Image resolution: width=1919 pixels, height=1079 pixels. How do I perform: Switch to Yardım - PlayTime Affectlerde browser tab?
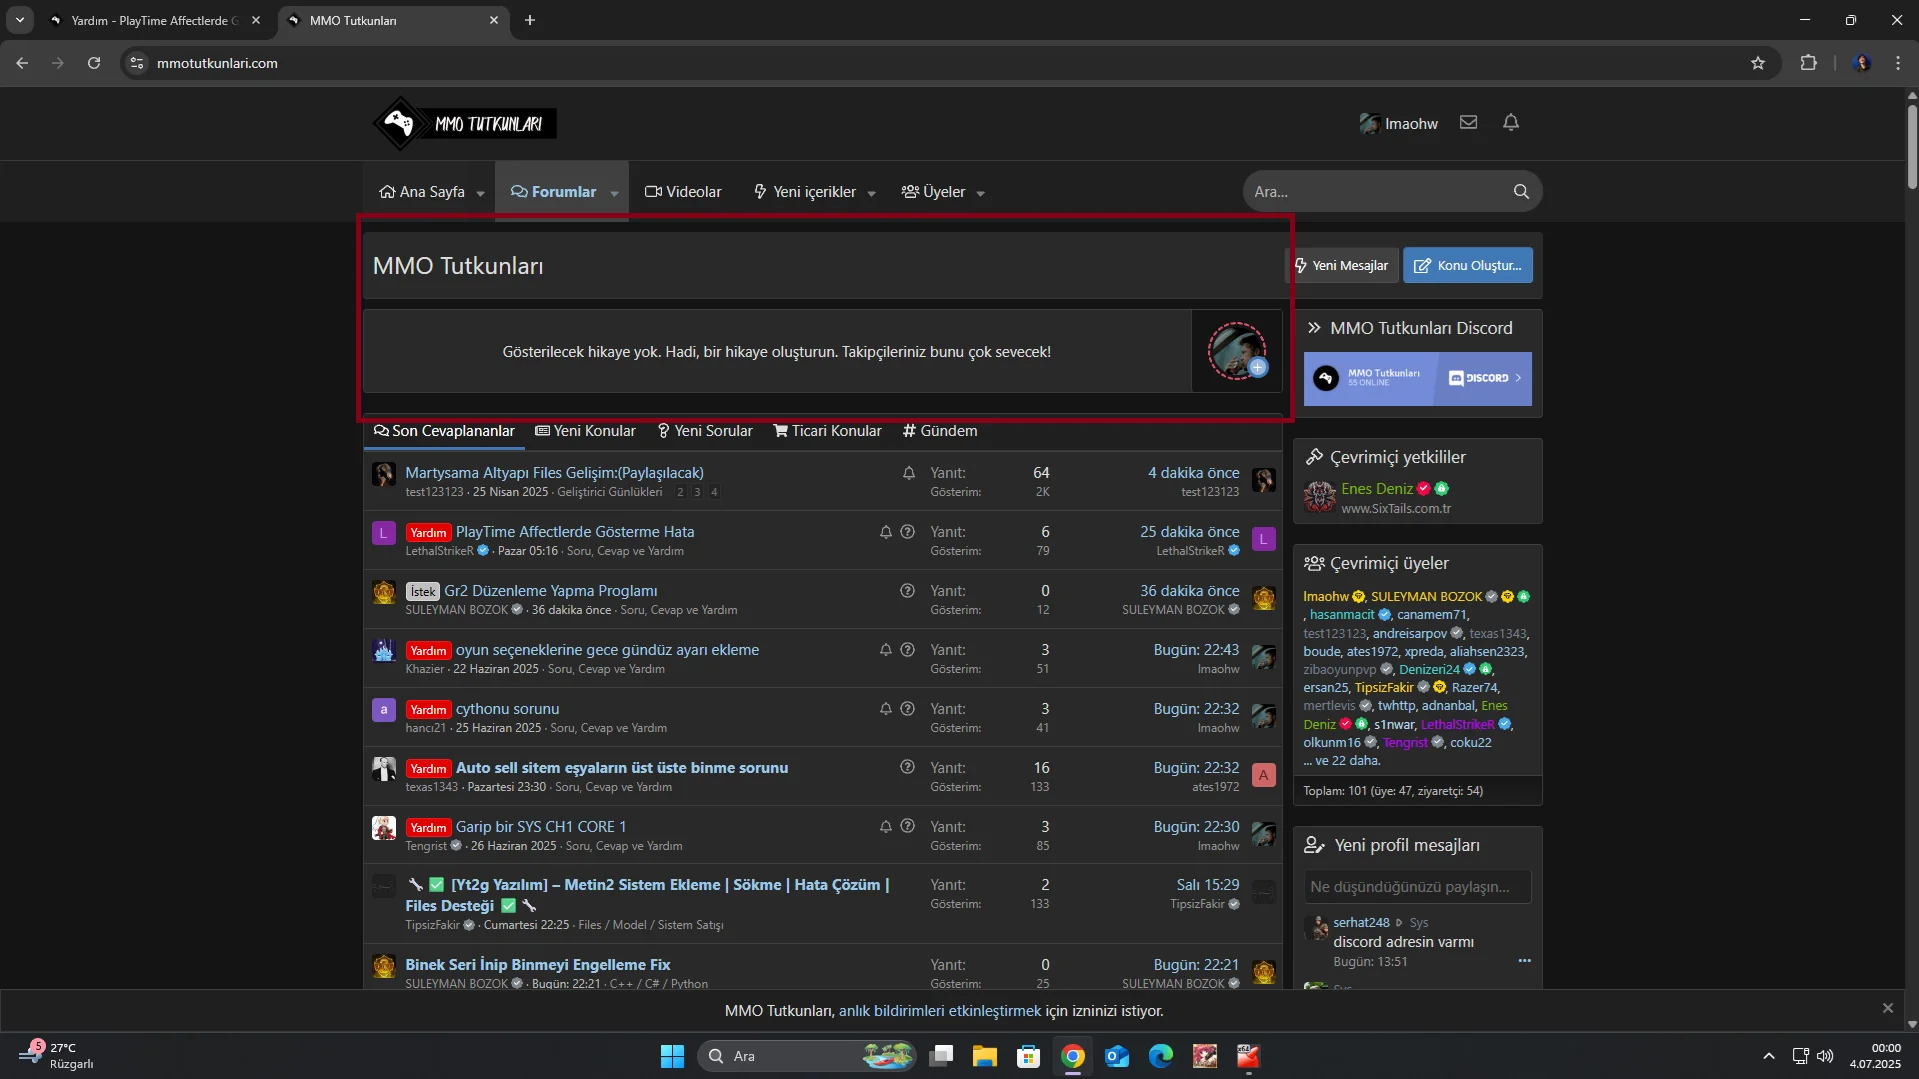click(x=155, y=20)
